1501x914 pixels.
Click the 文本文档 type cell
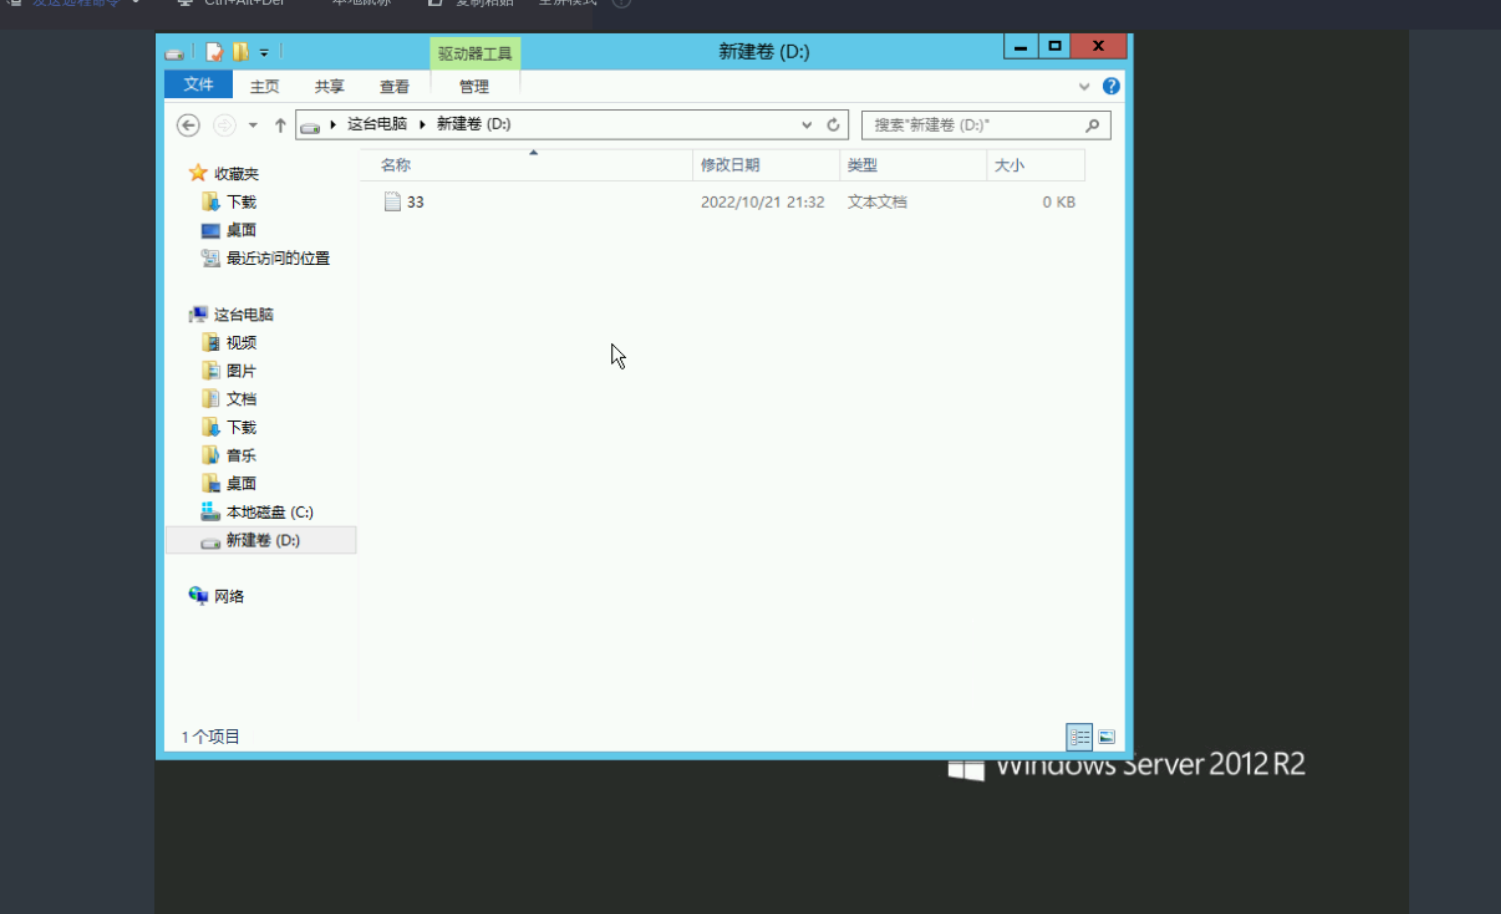click(x=877, y=202)
